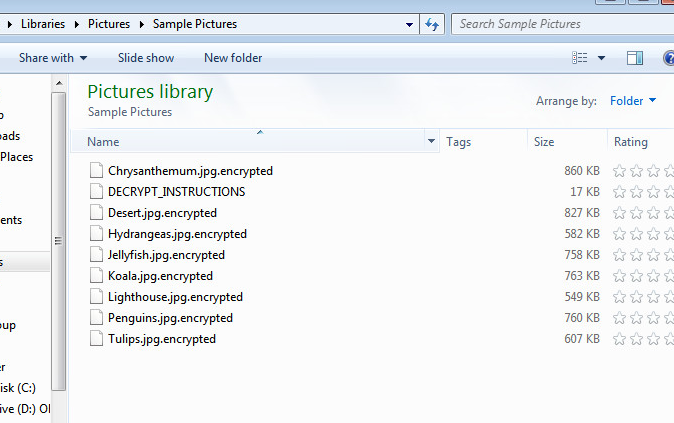Open the address bar history dropdown
Viewport: 674px width, 423px height.
click(410, 24)
